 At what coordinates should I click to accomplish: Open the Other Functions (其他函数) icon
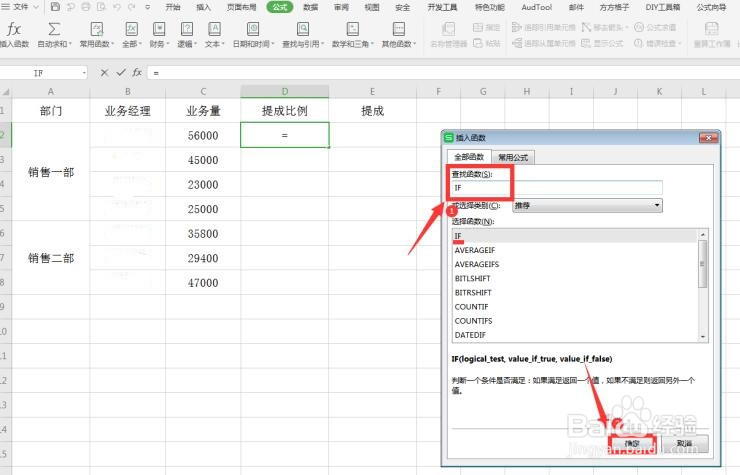coord(399,29)
